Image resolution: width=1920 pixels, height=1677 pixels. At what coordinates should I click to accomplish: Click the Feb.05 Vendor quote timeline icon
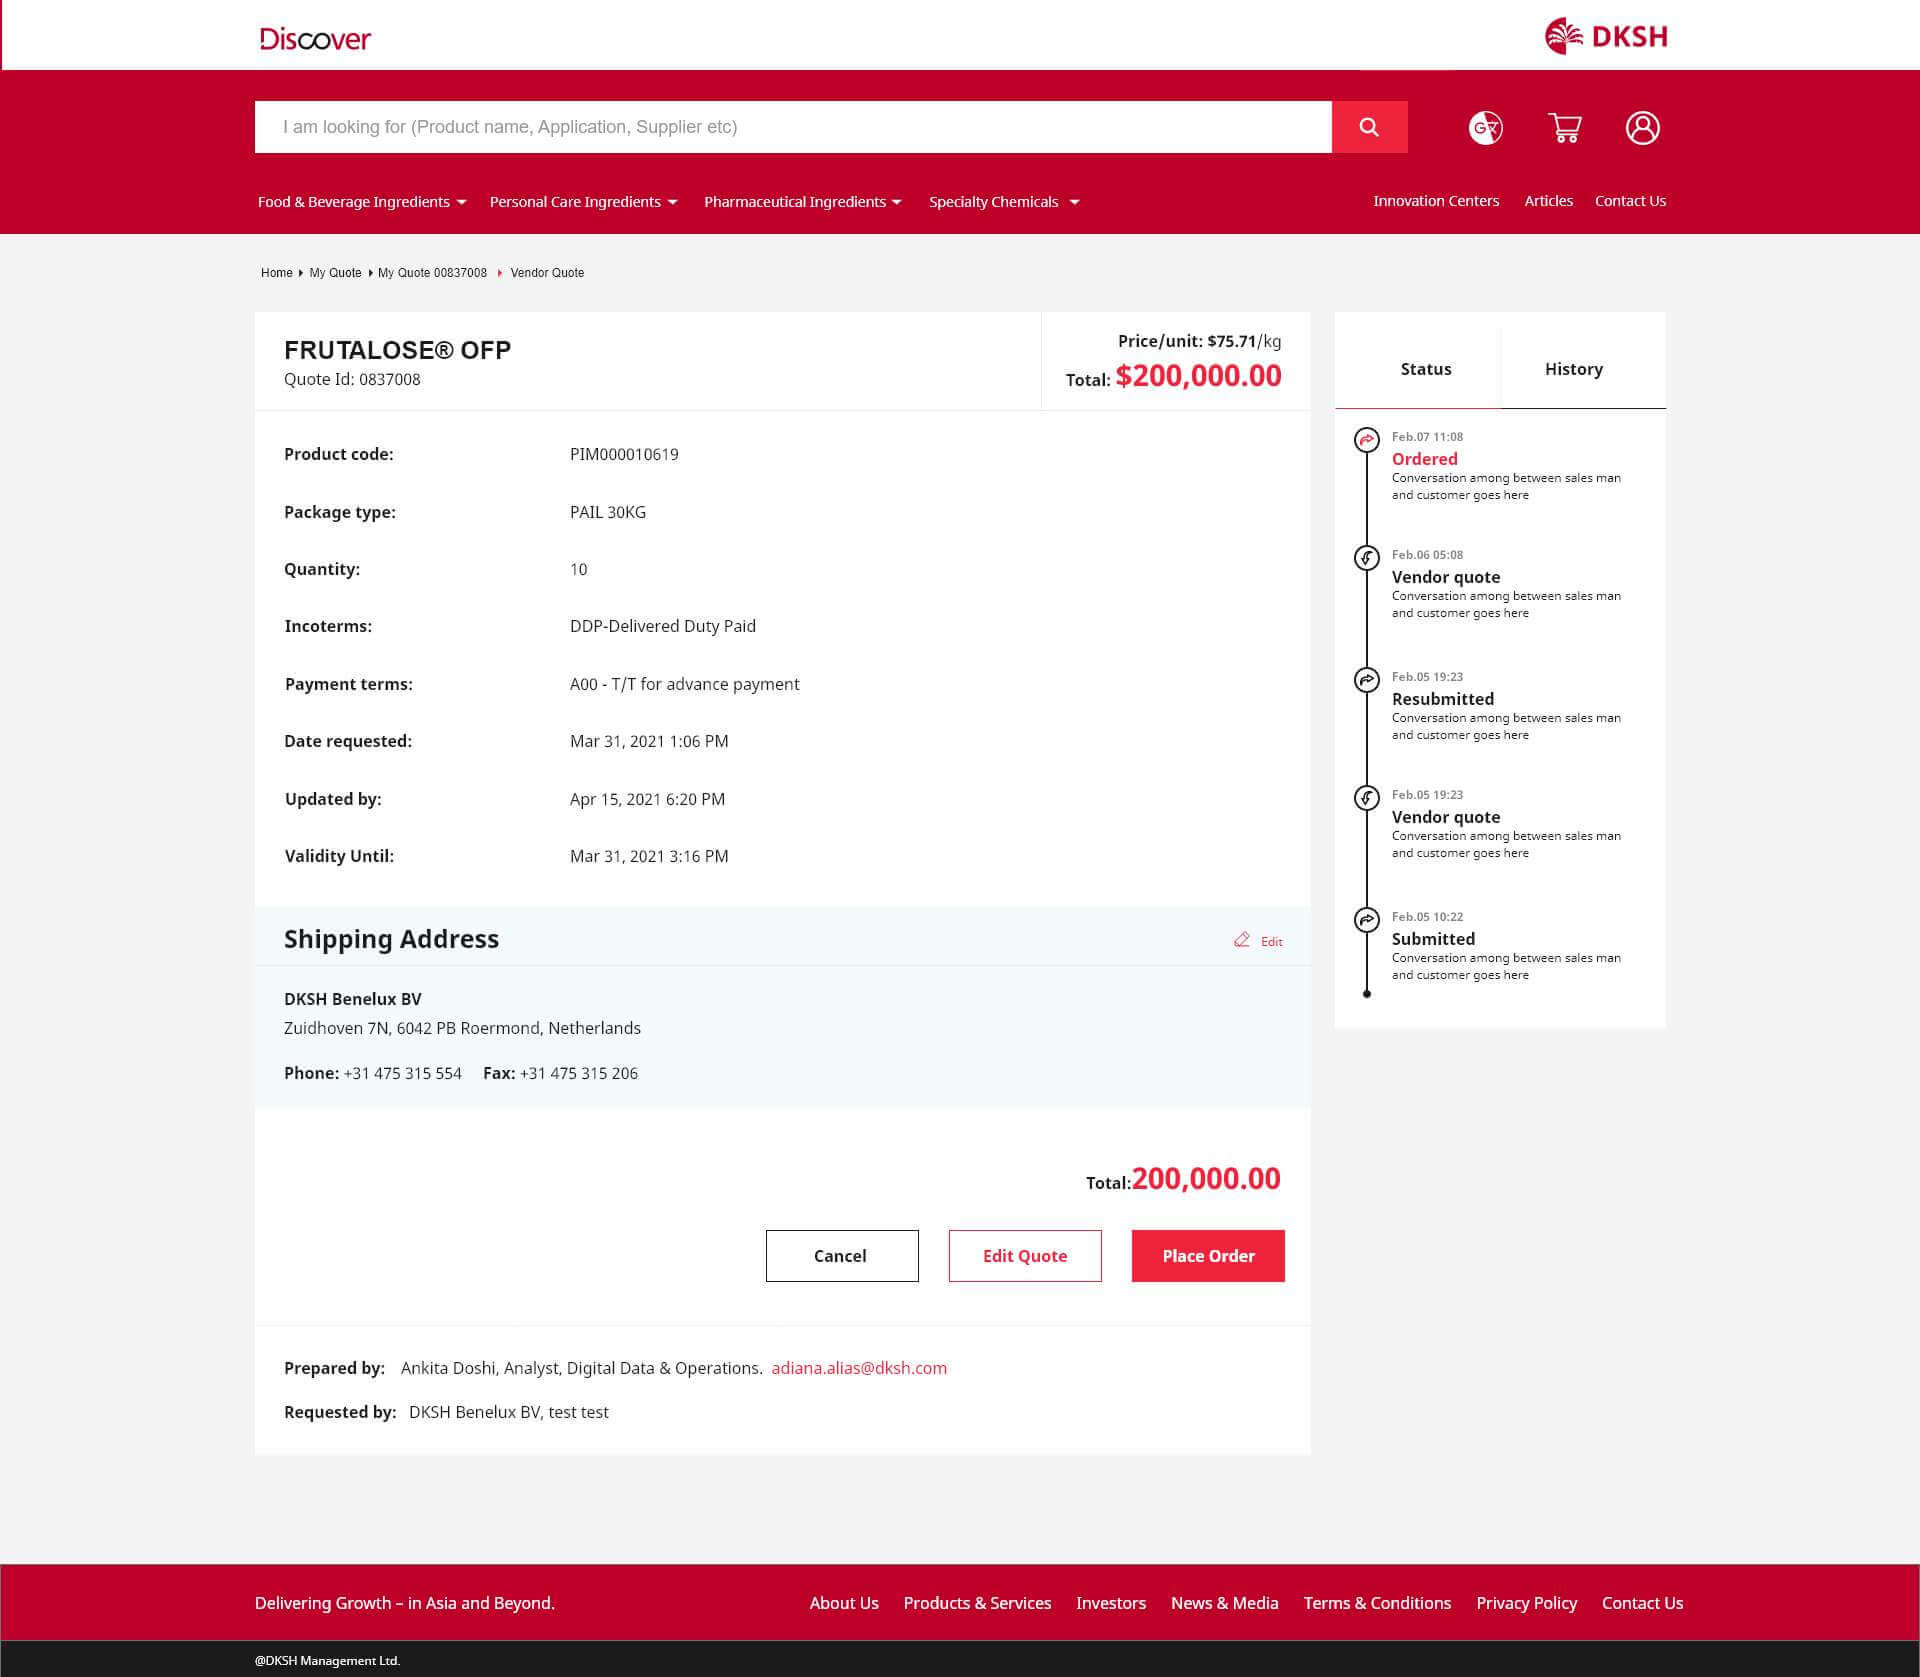[1367, 797]
